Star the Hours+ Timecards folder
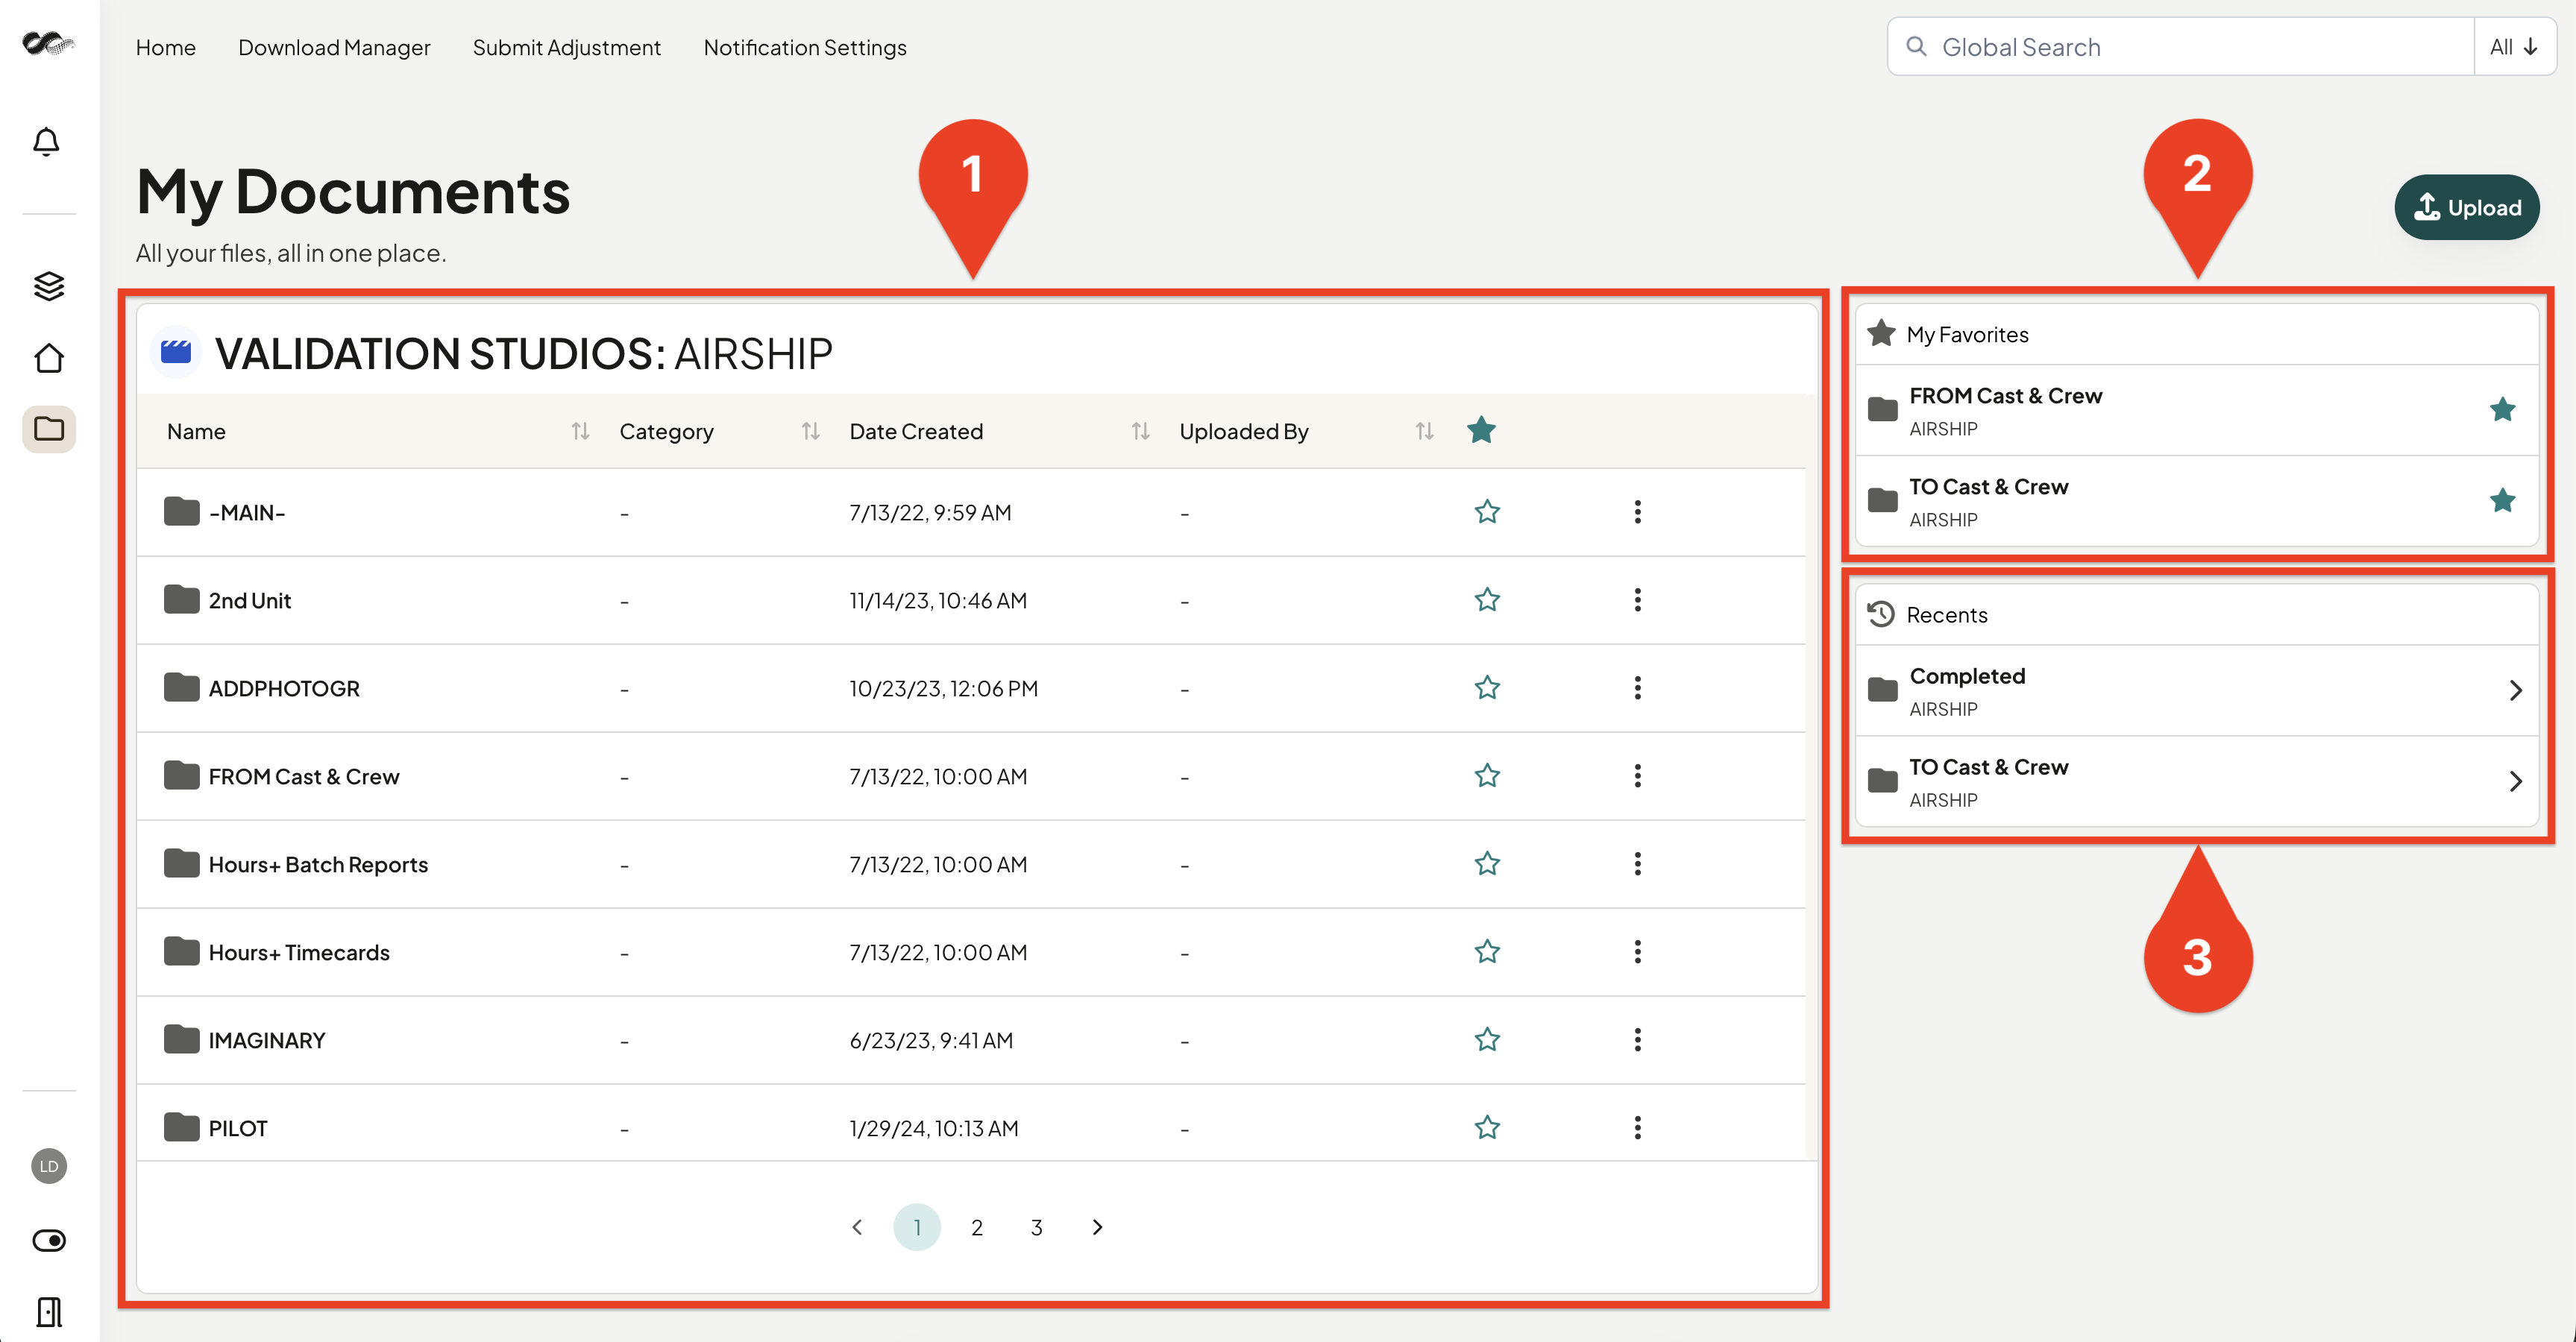Viewport: 2576px width, 1342px height. pyautogui.click(x=1487, y=952)
